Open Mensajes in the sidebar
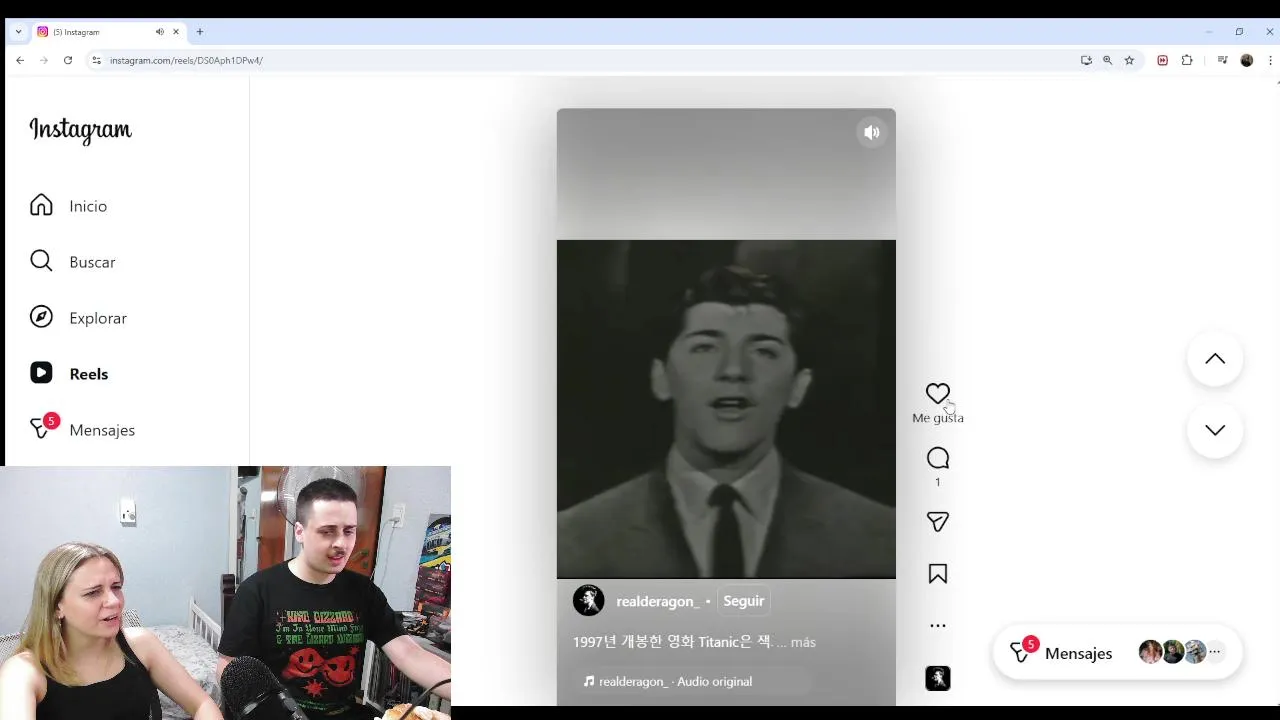The image size is (1280, 720). click(82, 429)
